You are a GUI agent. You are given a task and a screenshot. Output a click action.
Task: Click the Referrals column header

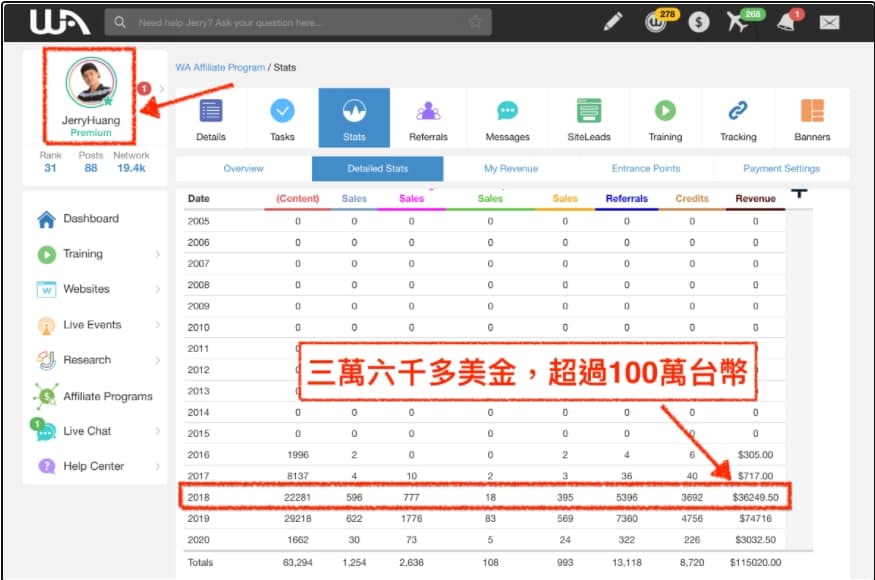pos(627,199)
